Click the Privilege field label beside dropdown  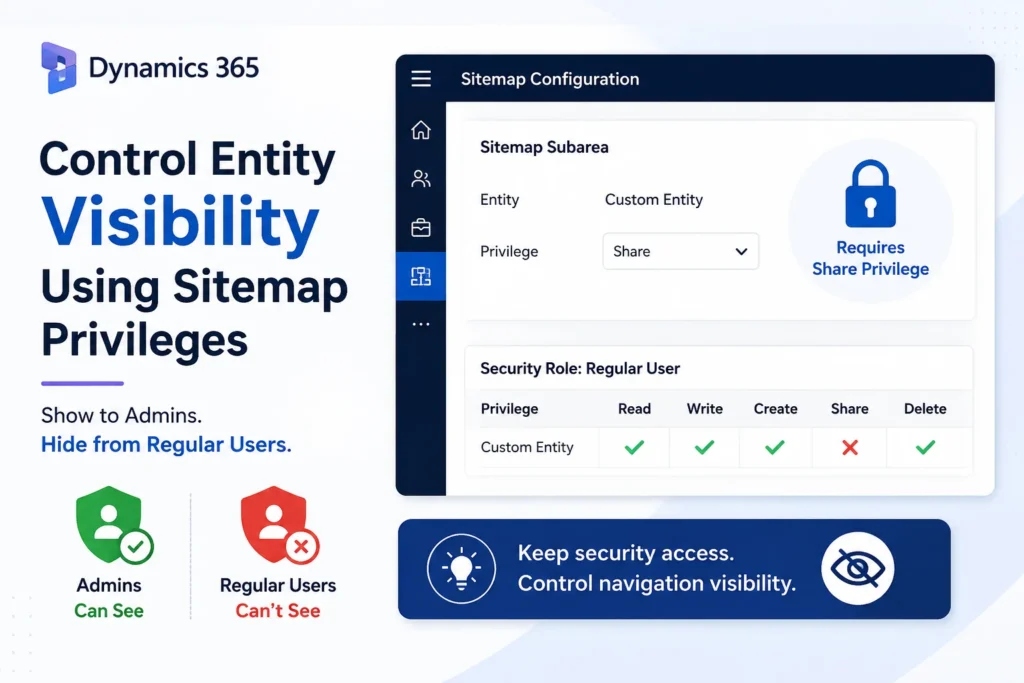click(x=509, y=251)
